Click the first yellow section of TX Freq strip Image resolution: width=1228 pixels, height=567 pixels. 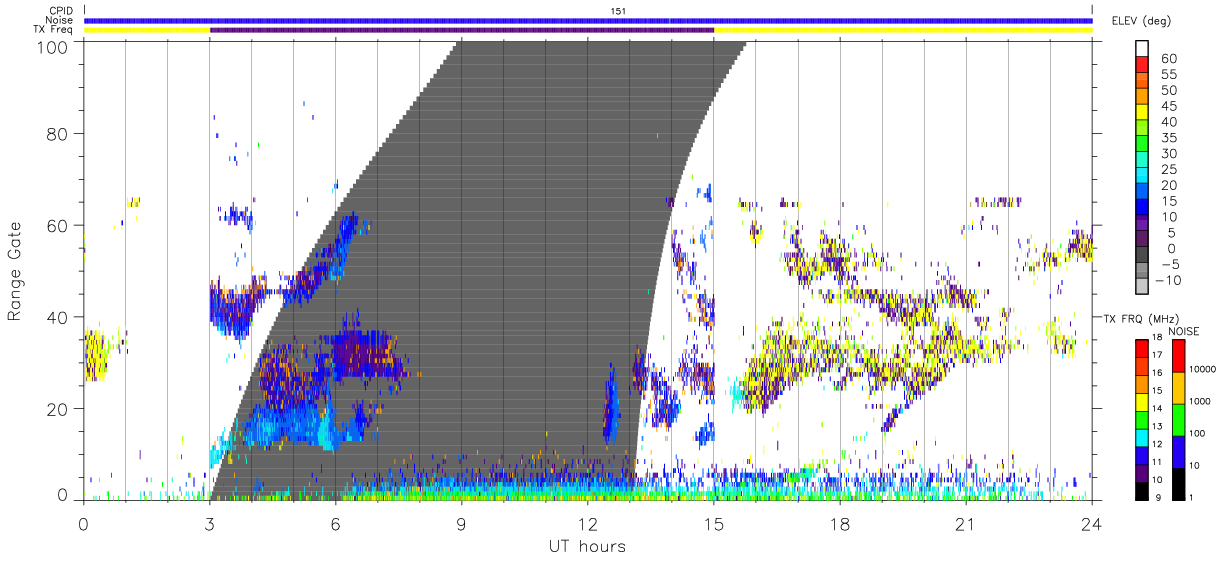click(x=147, y=30)
